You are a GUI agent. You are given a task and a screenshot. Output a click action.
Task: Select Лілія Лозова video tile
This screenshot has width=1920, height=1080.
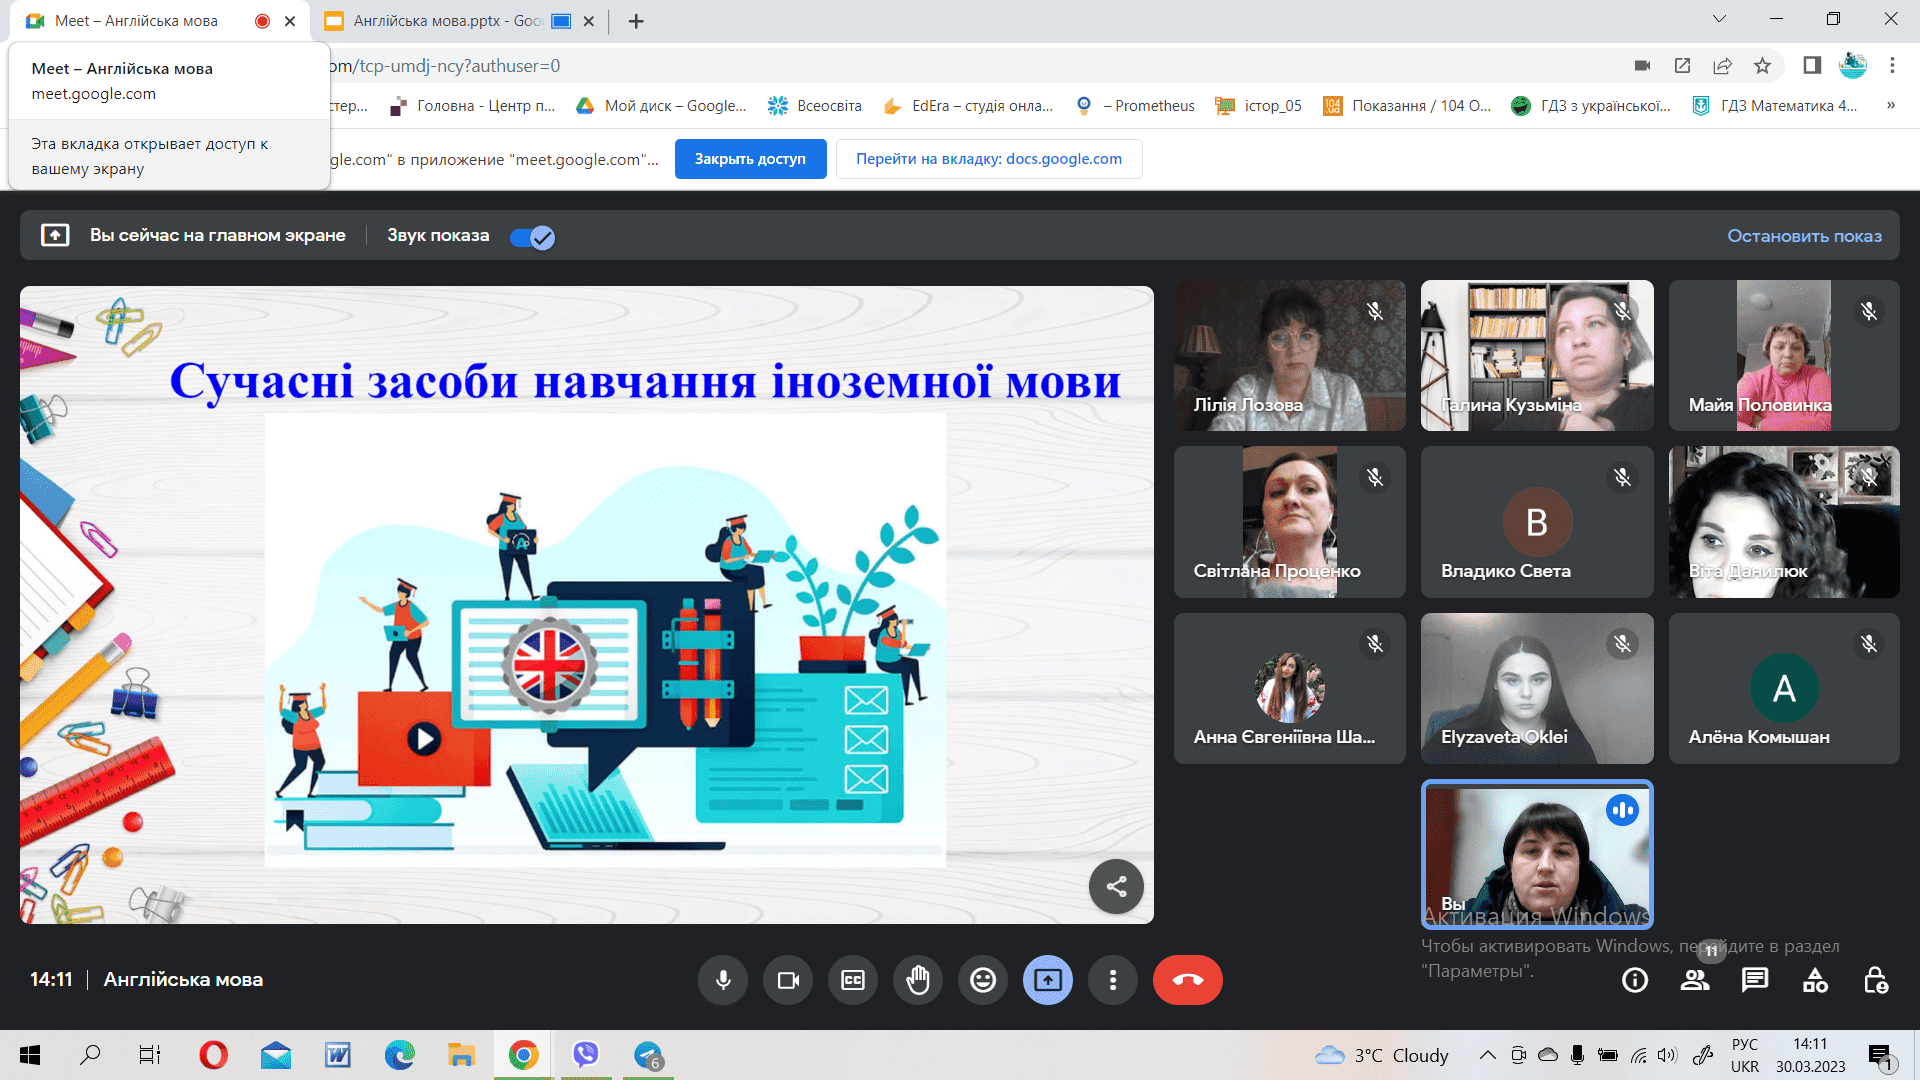pyautogui.click(x=1289, y=355)
